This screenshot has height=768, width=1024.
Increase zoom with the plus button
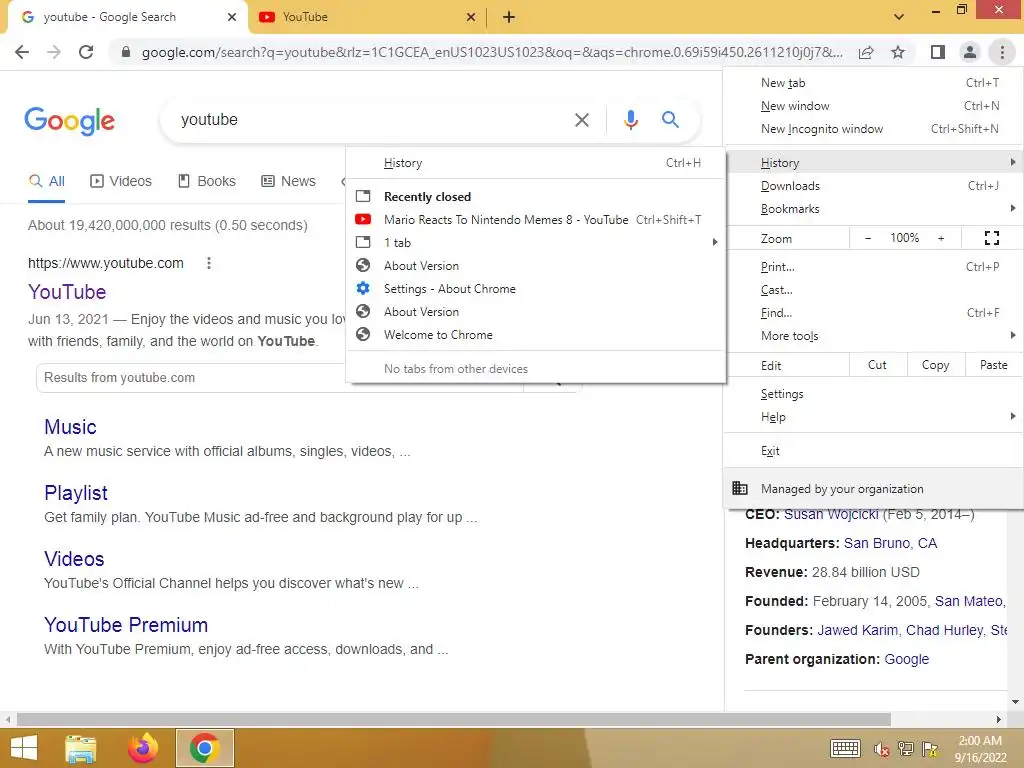(941, 238)
